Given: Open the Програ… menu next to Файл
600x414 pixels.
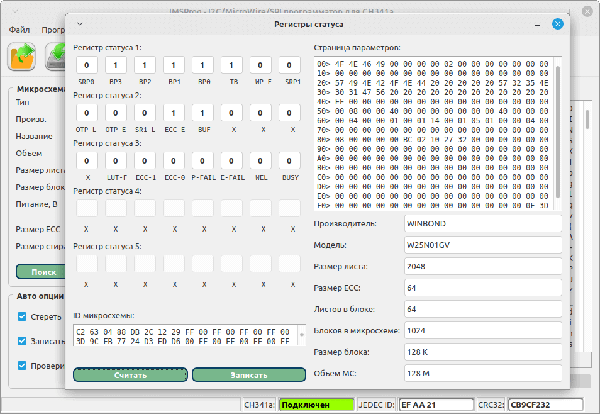Looking at the screenshot, I should click(x=52, y=30).
